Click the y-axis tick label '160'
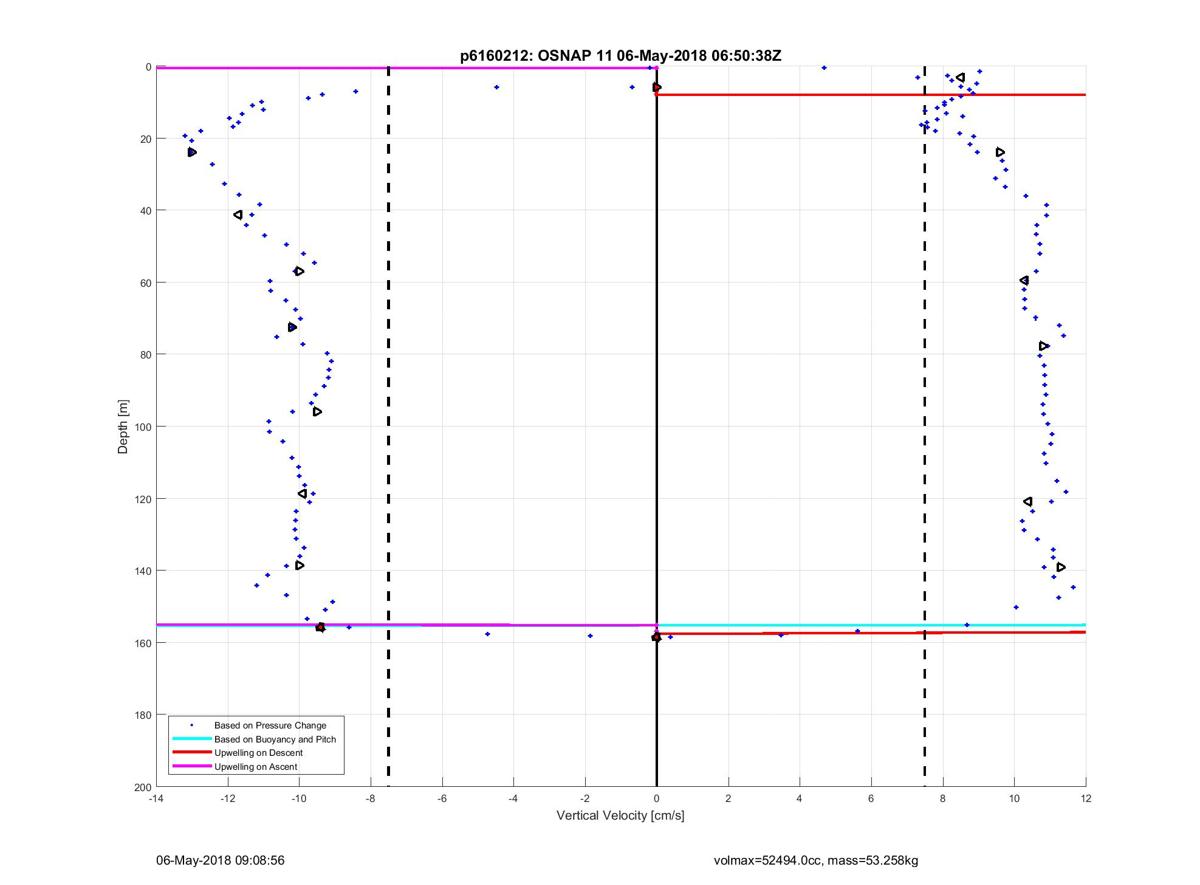 click(x=142, y=643)
